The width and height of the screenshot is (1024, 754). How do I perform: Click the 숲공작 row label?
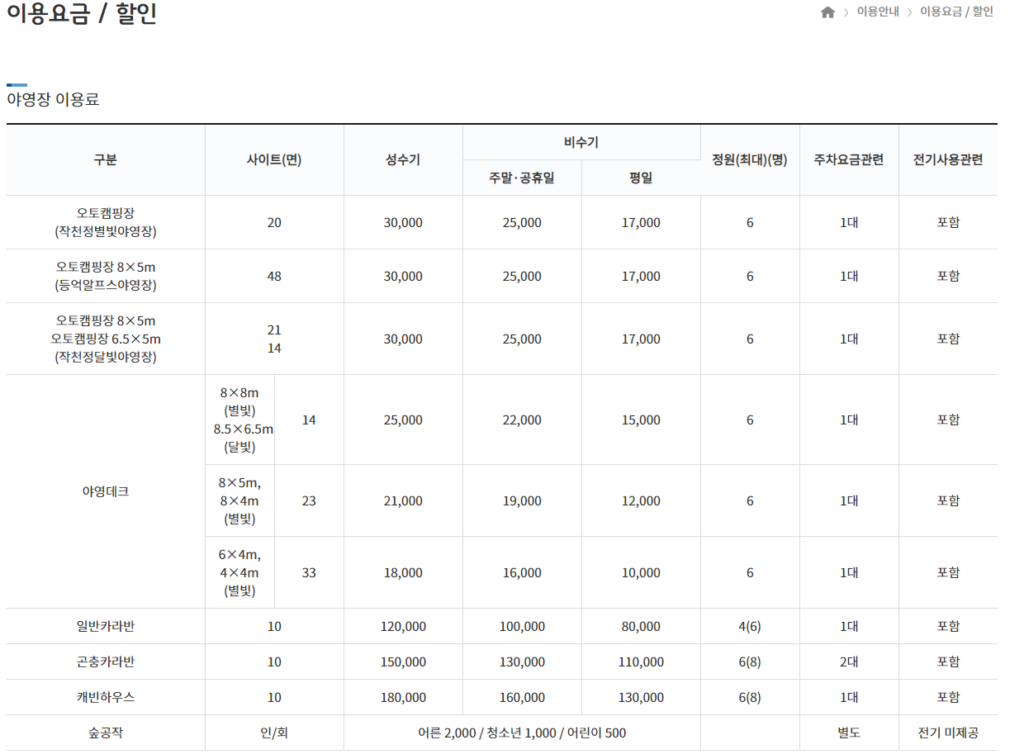coord(105,733)
